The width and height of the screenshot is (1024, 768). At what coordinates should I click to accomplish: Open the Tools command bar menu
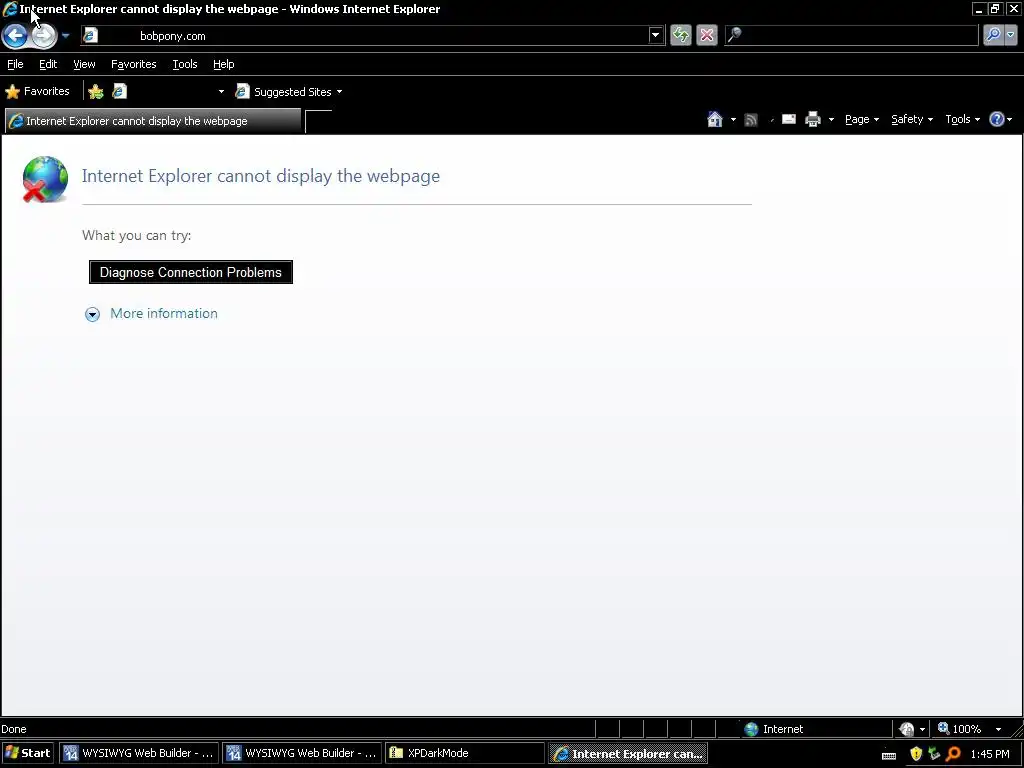coord(963,119)
